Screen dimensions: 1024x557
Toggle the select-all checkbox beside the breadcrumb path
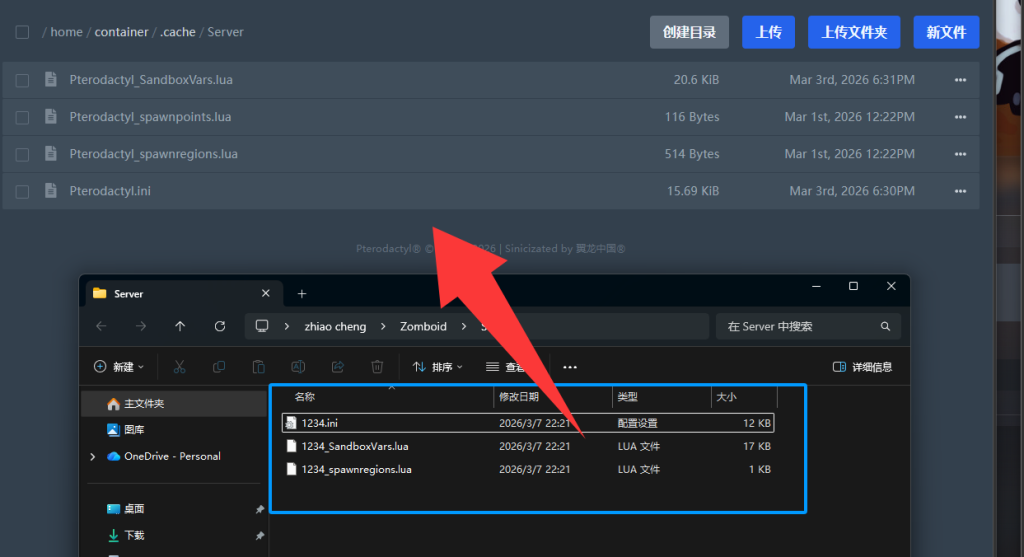(22, 32)
